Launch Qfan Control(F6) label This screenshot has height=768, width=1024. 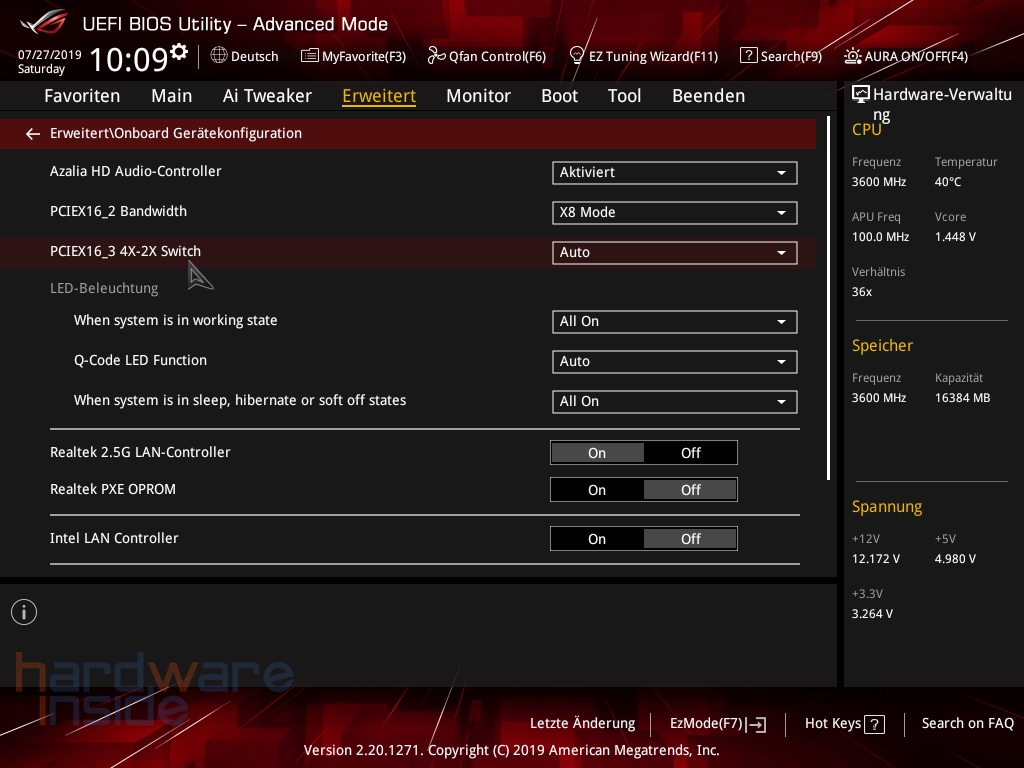pyautogui.click(x=498, y=57)
